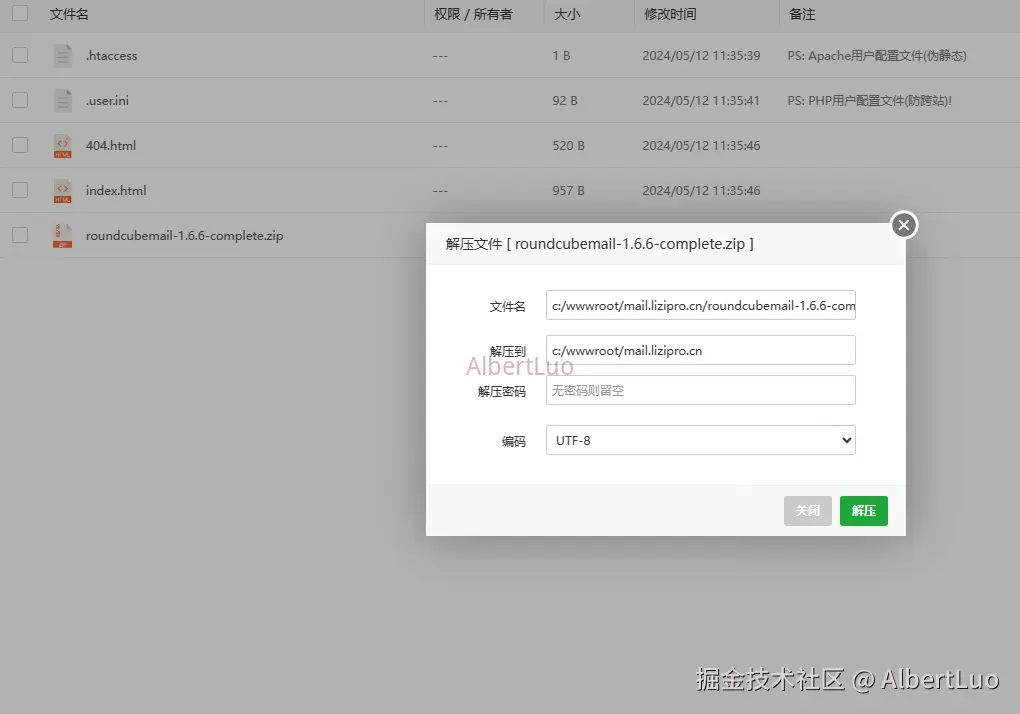Image resolution: width=1020 pixels, height=714 pixels.
Task: Click the 2024/05/12 11:35:39 timestamp
Action: pos(701,56)
